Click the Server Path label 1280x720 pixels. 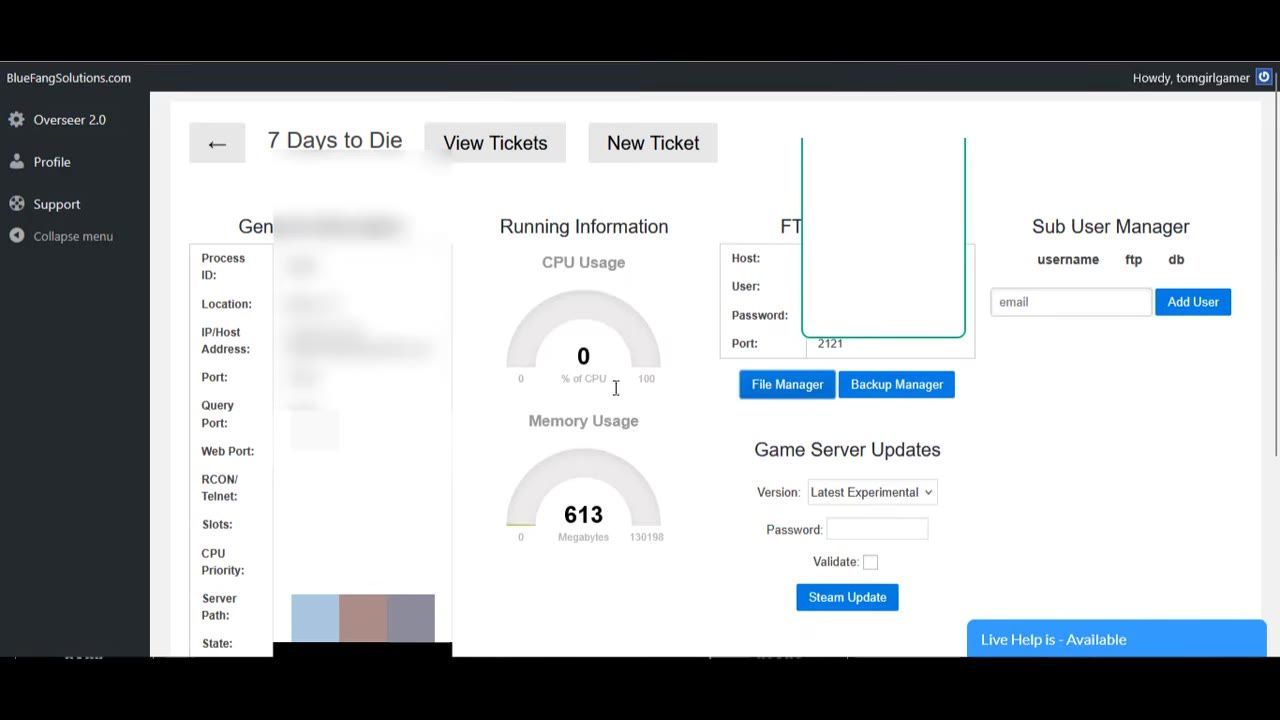[x=219, y=607]
